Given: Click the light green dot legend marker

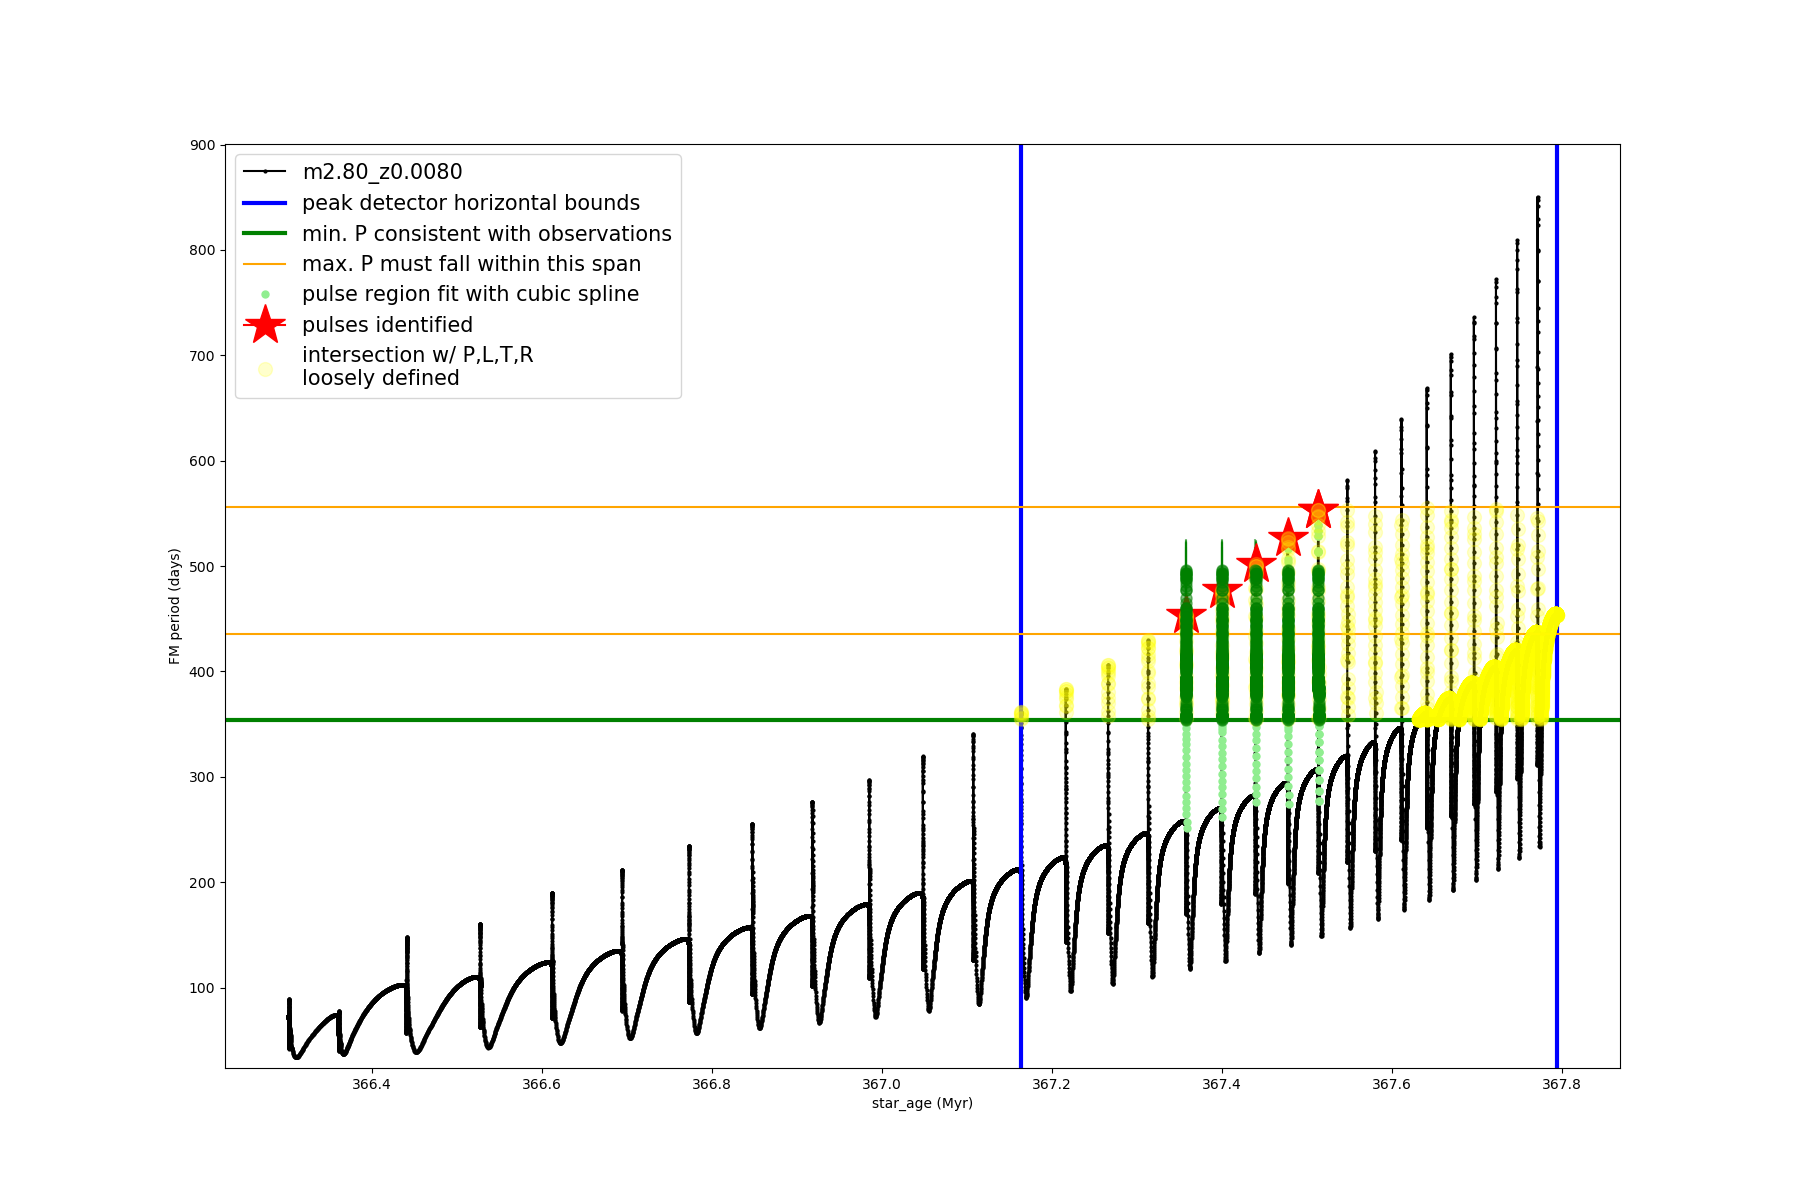Looking at the screenshot, I should pyautogui.click(x=265, y=295).
